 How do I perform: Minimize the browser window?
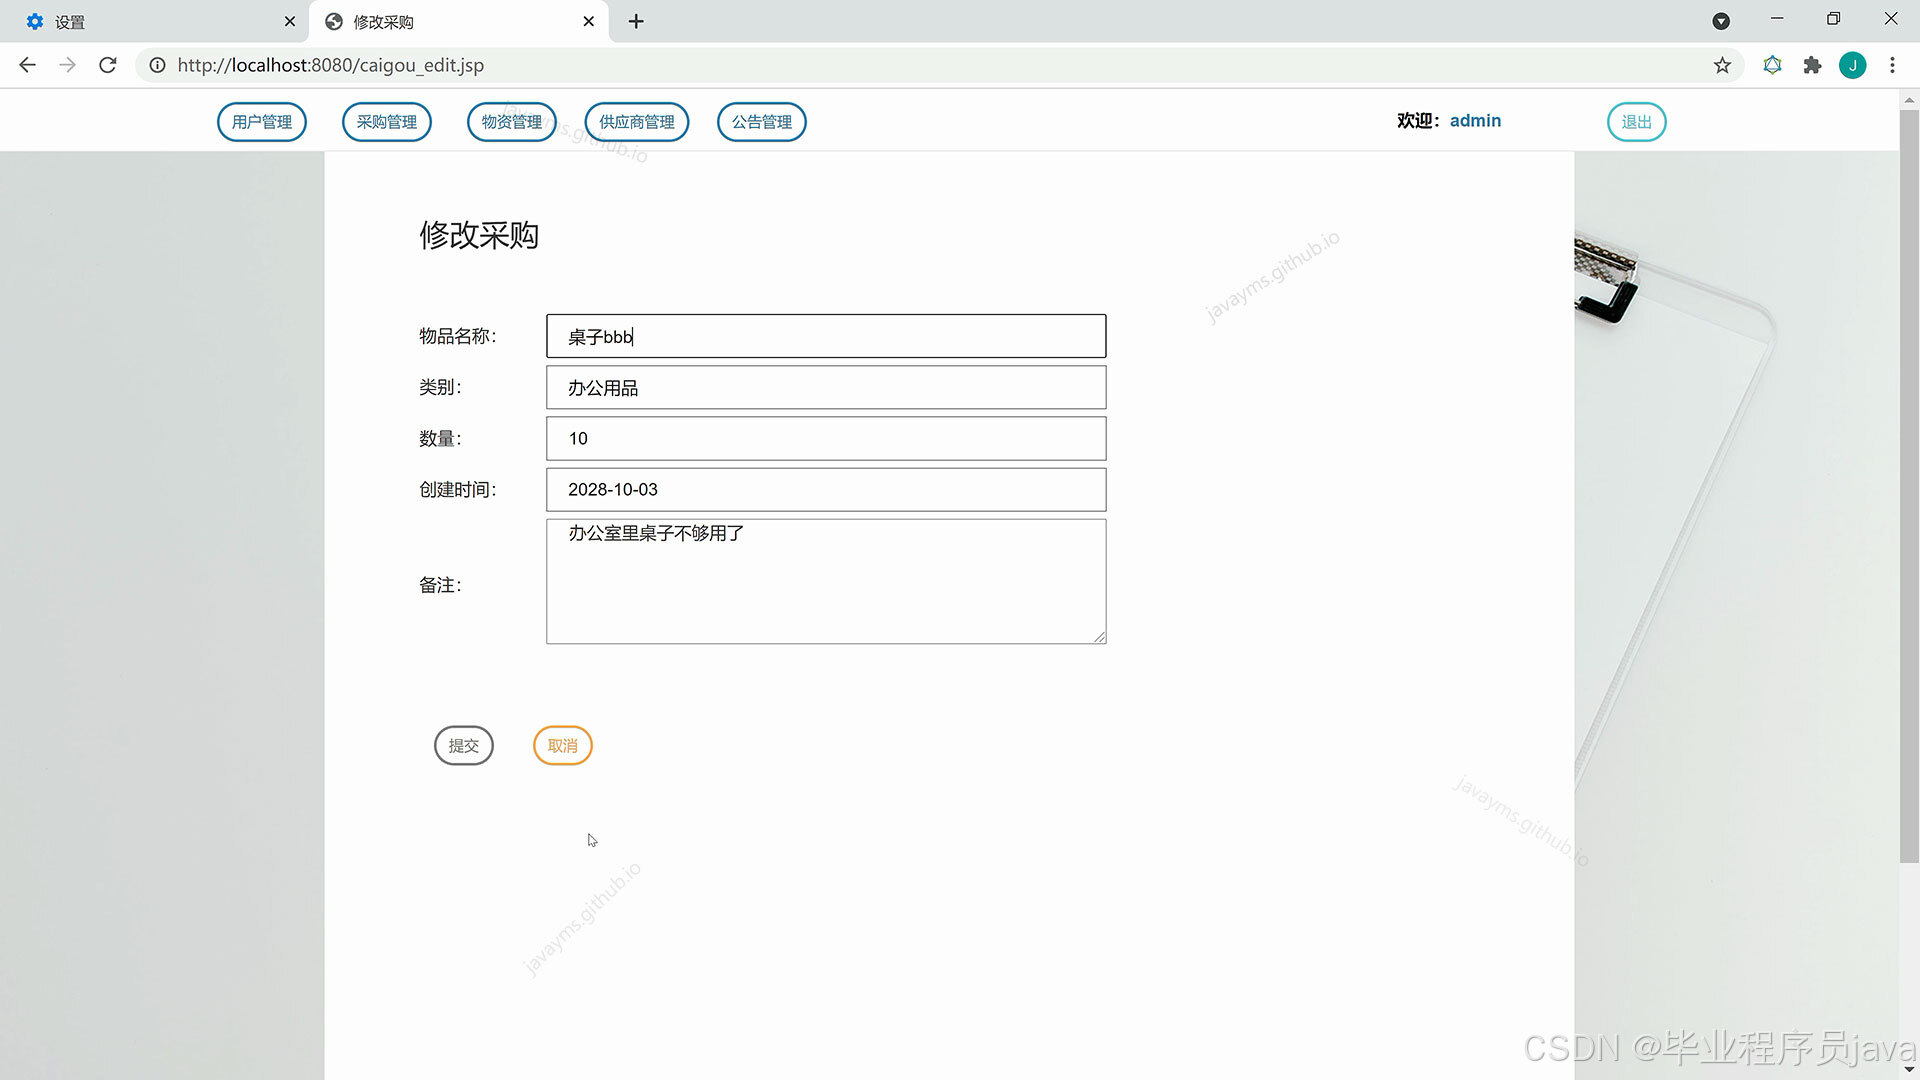coord(1777,19)
